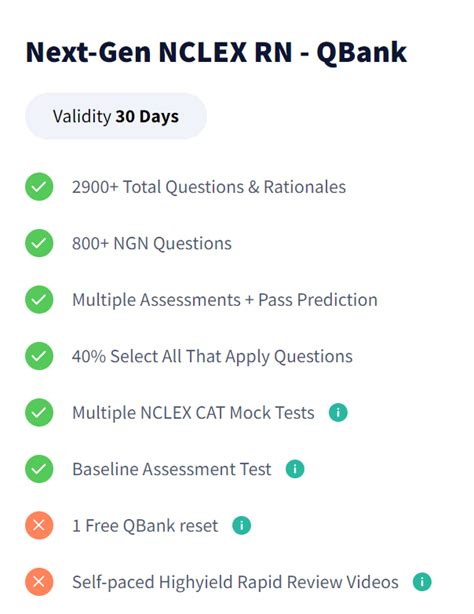Image resolution: width=474 pixels, height=614 pixels.
Task: Click the 2900+ Total Questions & Rationales text
Action: click(x=209, y=187)
